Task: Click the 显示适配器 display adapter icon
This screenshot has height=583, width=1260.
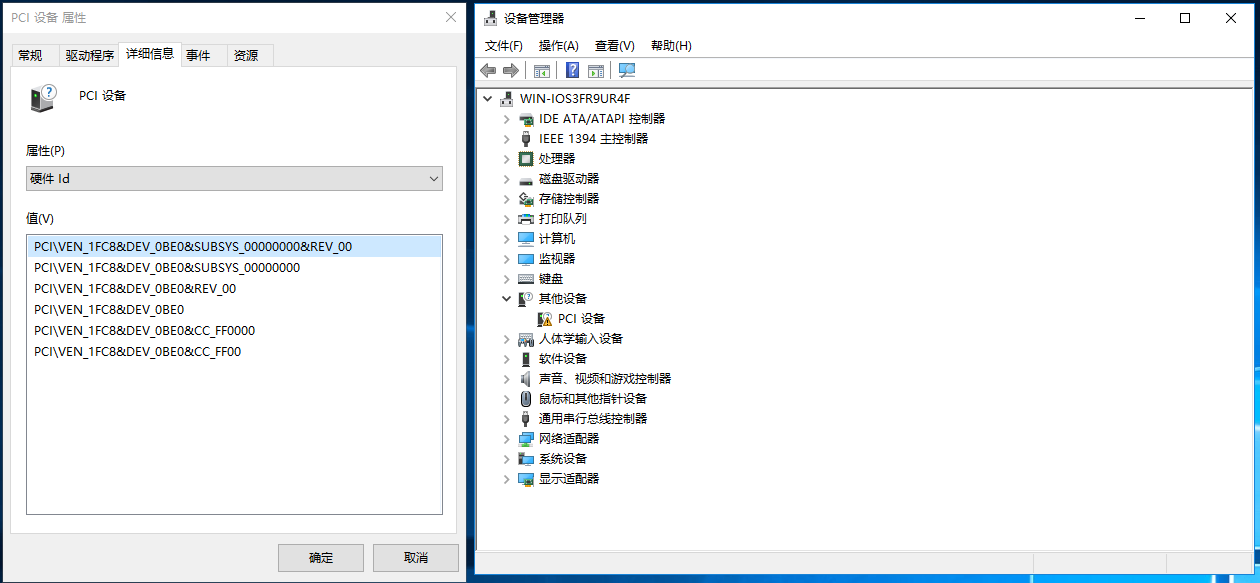Action: tap(526, 478)
